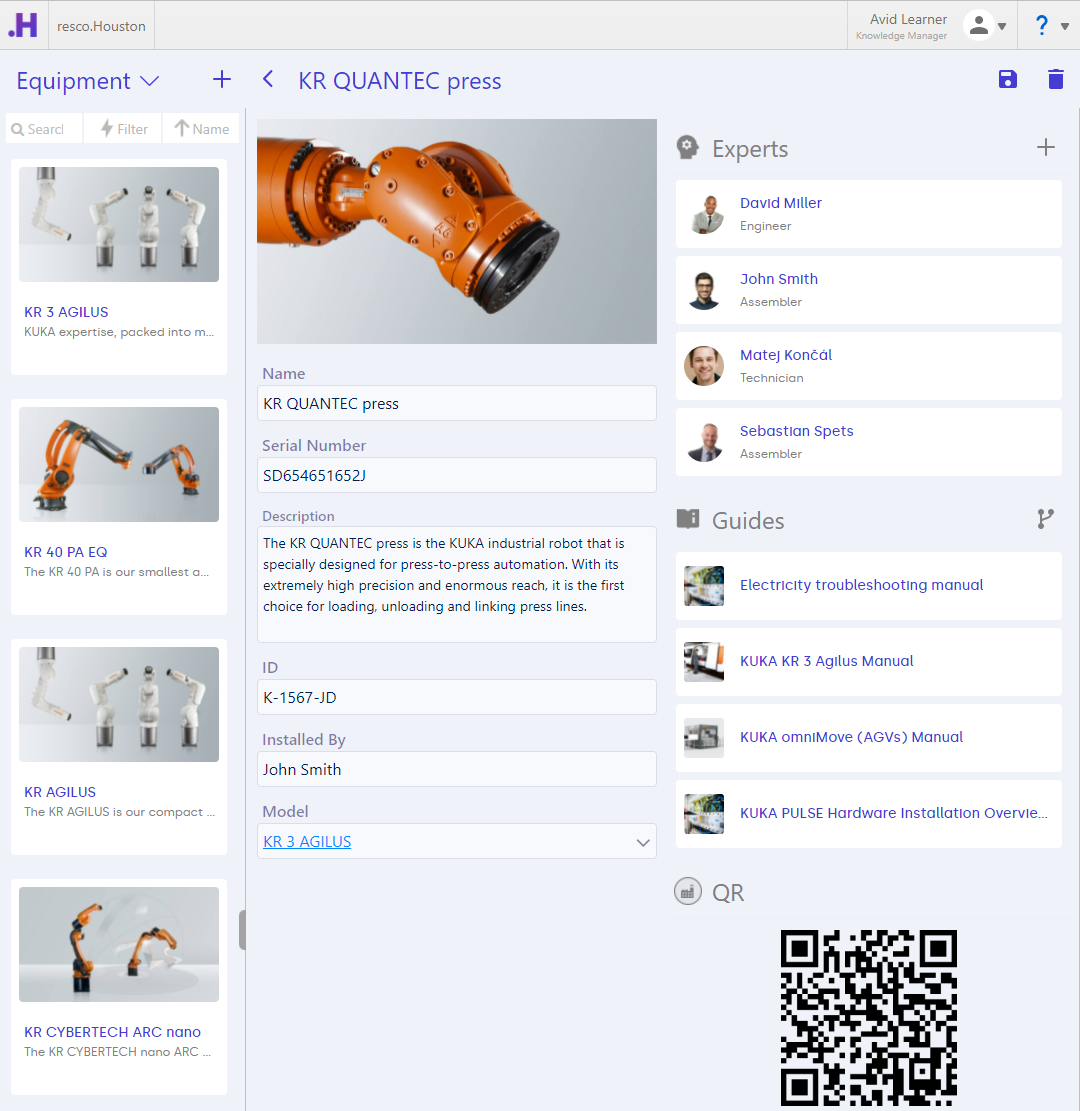The width and height of the screenshot is (1080, 1111).
Task: Click the sidebar collapse handle
Action: pyautogui.click(x=242, y=930)
